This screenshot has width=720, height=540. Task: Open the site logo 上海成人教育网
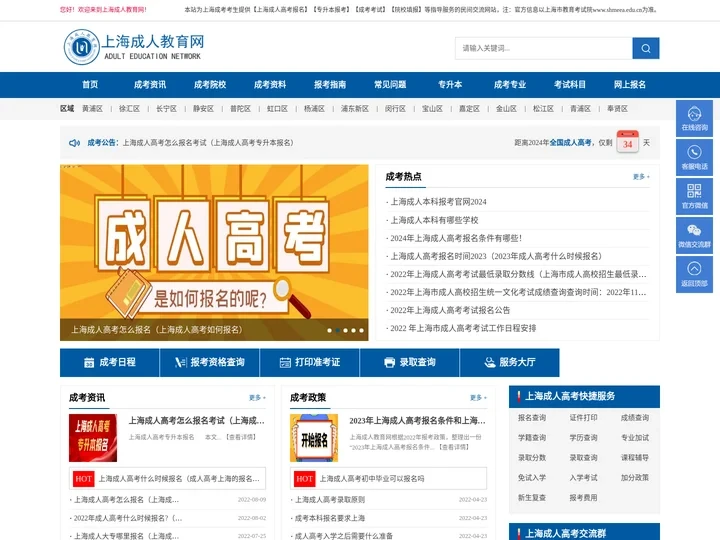pyautogui.click(x=134, y=47)
